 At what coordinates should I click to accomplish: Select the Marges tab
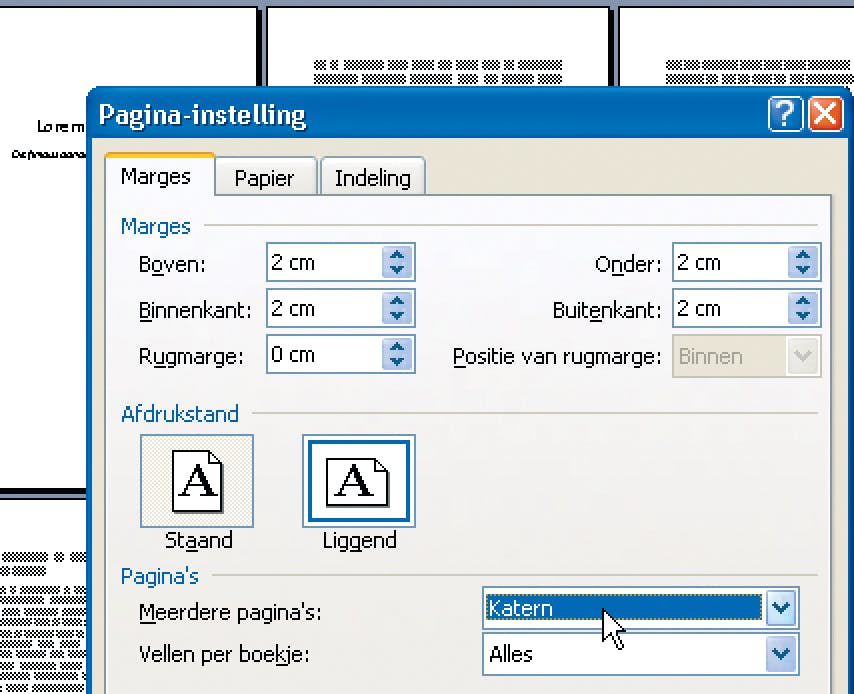click(x=156, y=177)
